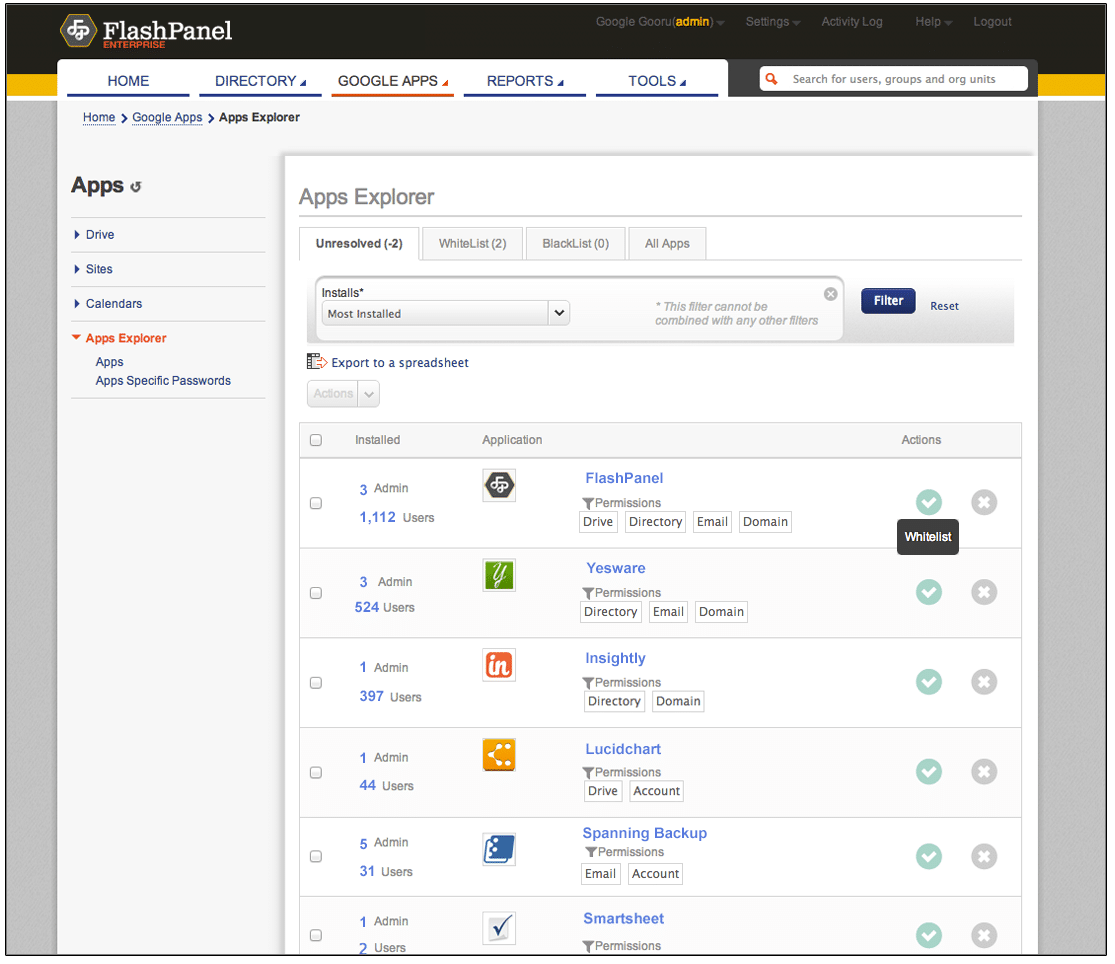This screenshot has height=964, width=1115.
Task: Whitelist the FlashPanel app with checkmark
Action: [x=929, y=503]
